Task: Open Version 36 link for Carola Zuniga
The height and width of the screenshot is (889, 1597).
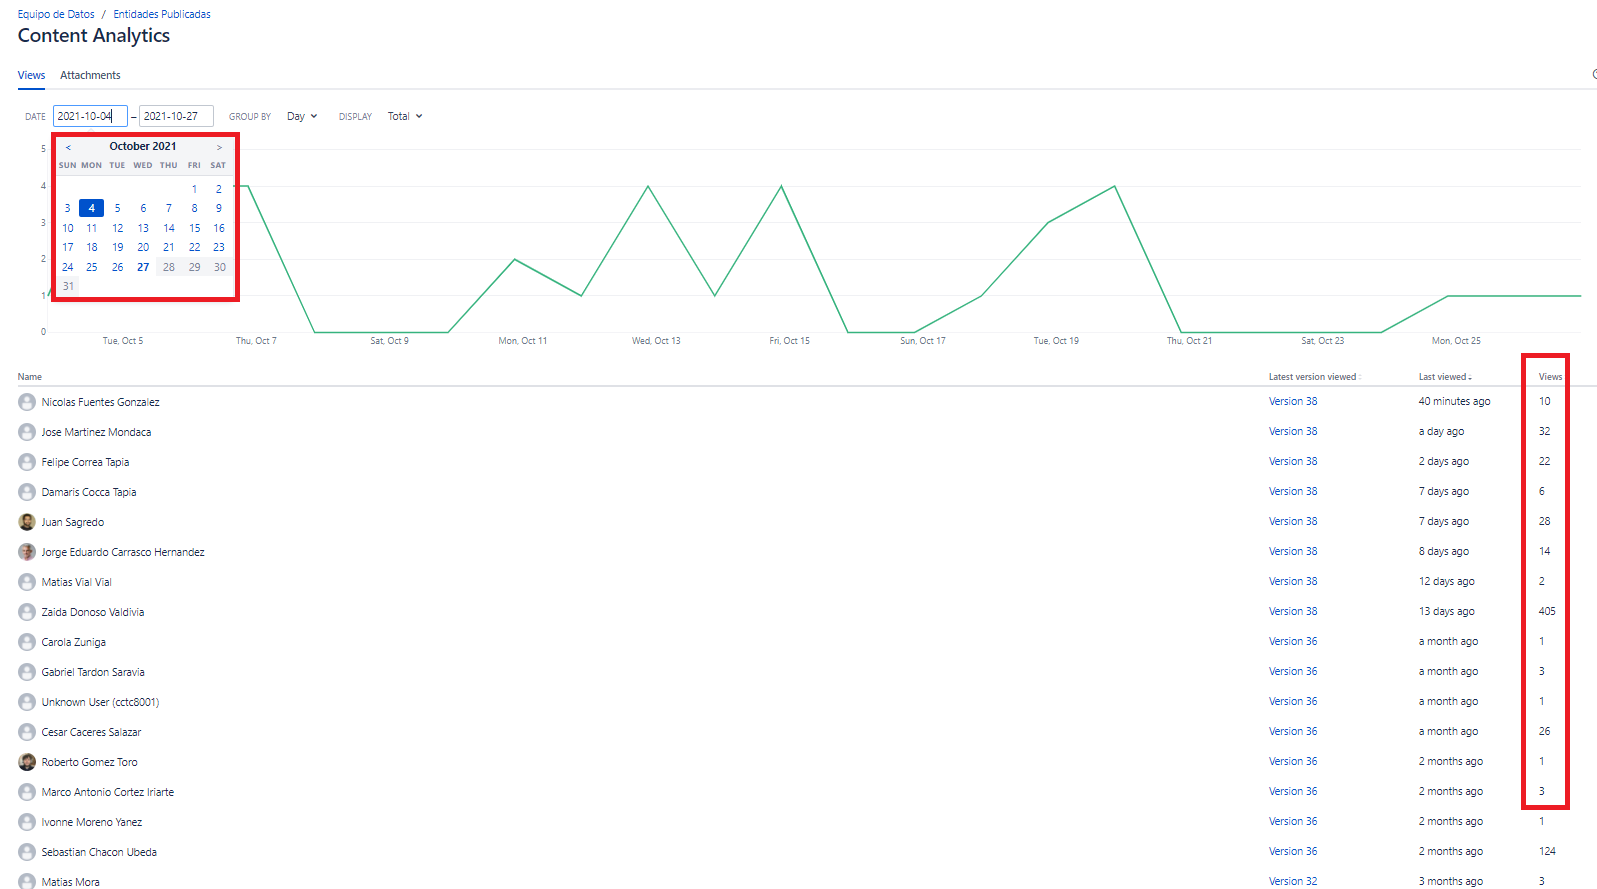Action: coord(1293,641)
